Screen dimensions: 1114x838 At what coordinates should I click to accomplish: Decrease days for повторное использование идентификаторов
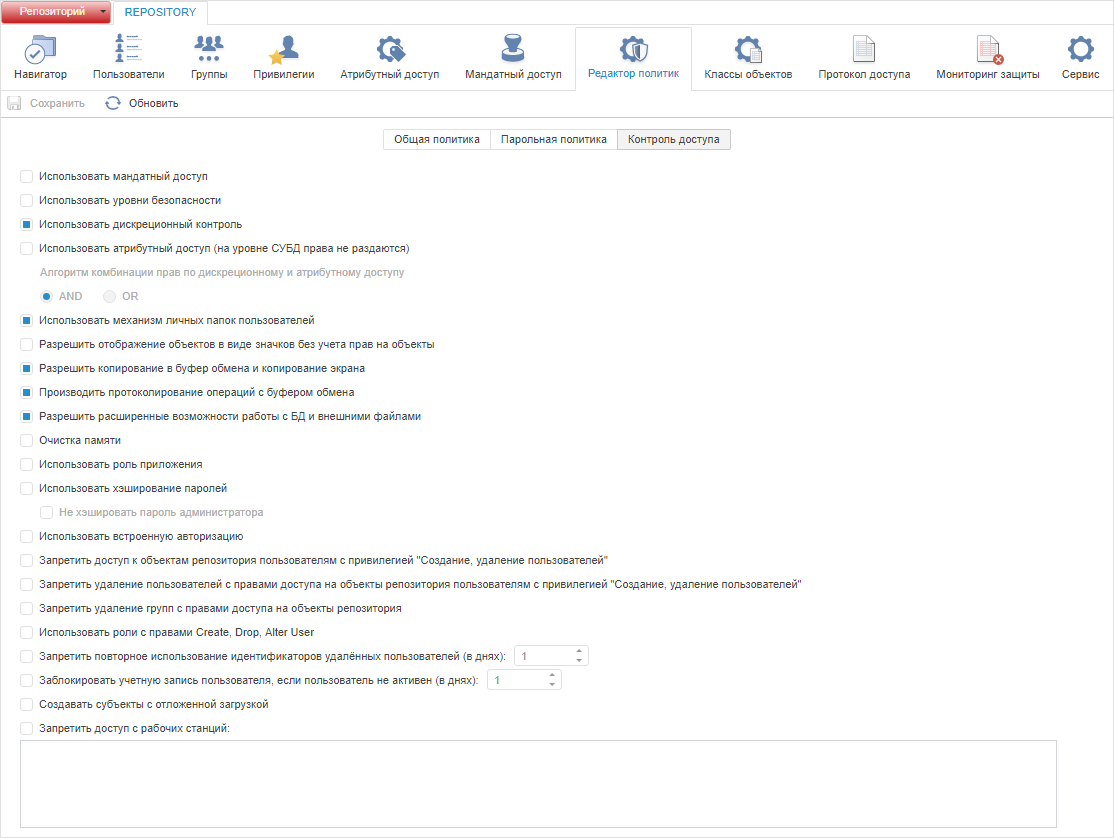click(579, 661)
